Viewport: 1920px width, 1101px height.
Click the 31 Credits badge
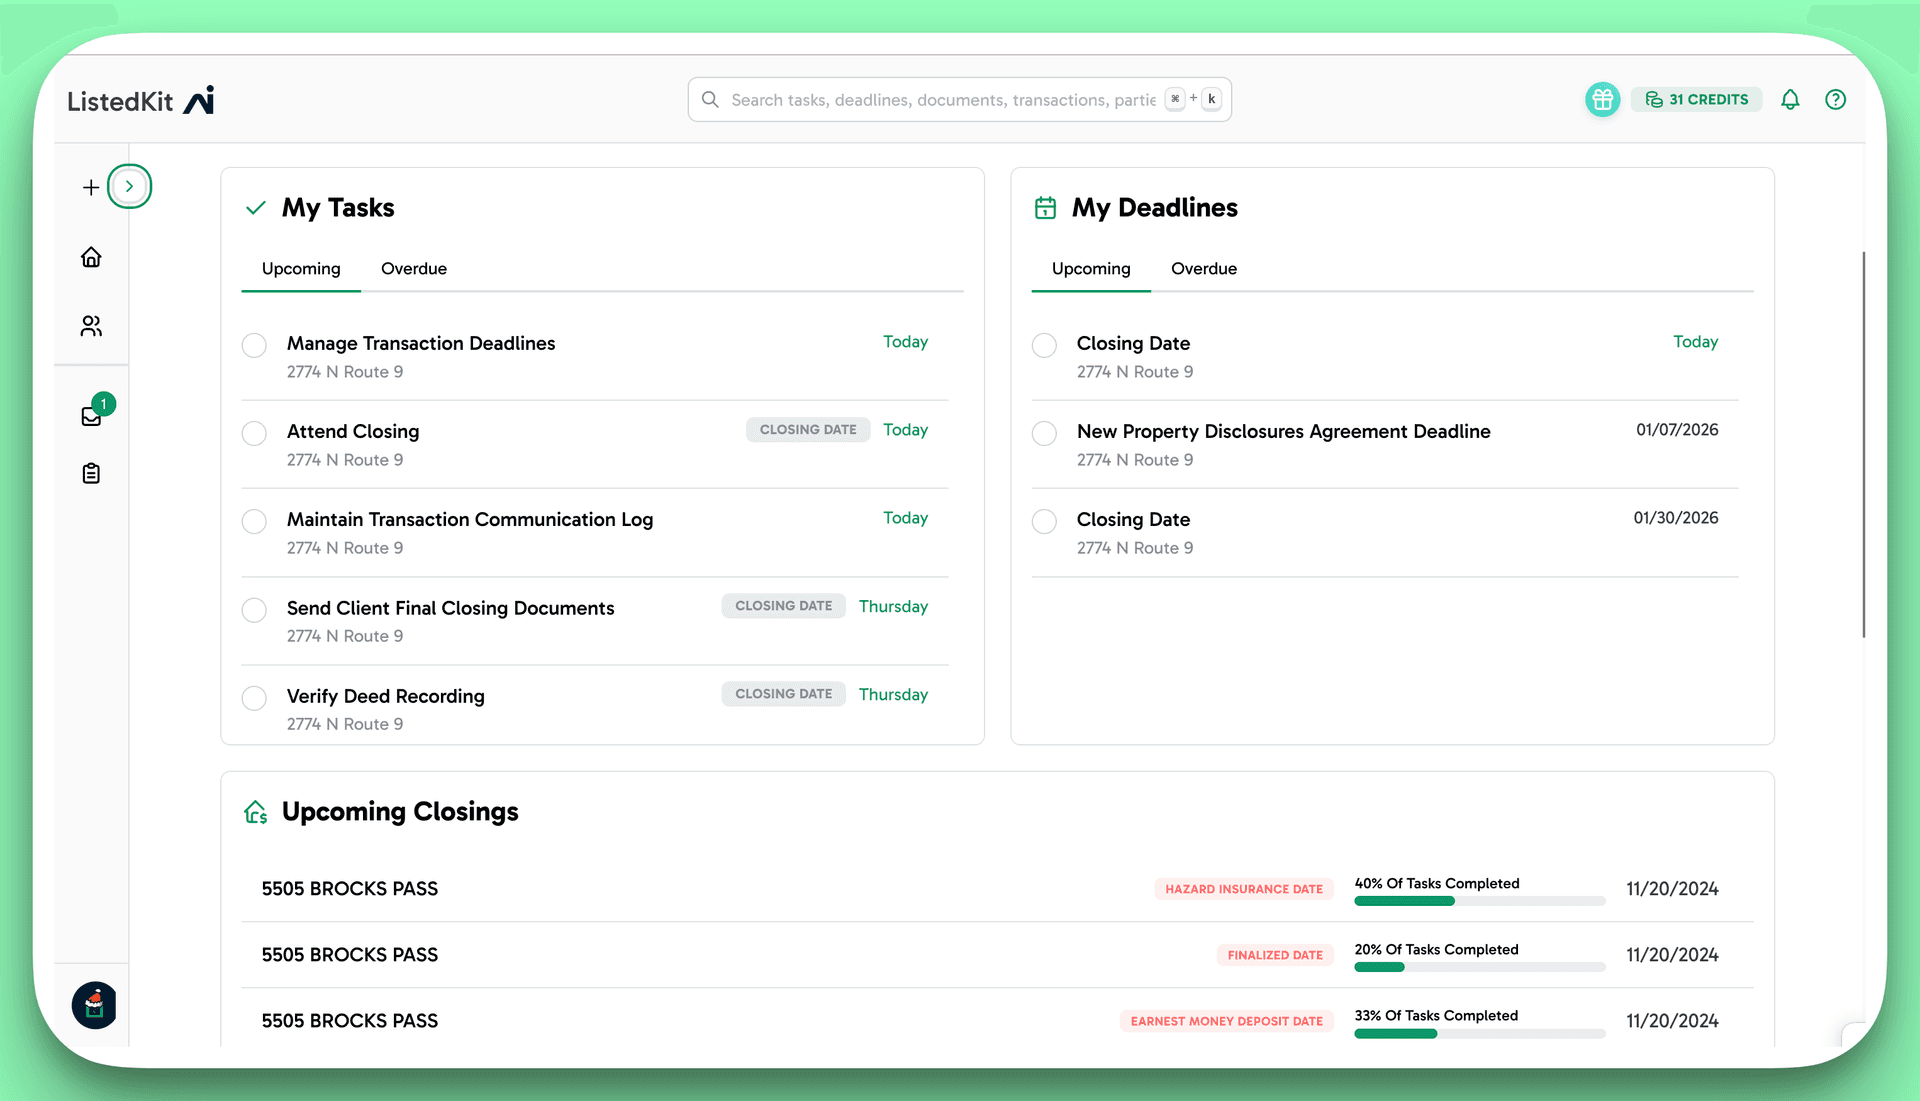pyautogui.click(x=1697, y=99)
